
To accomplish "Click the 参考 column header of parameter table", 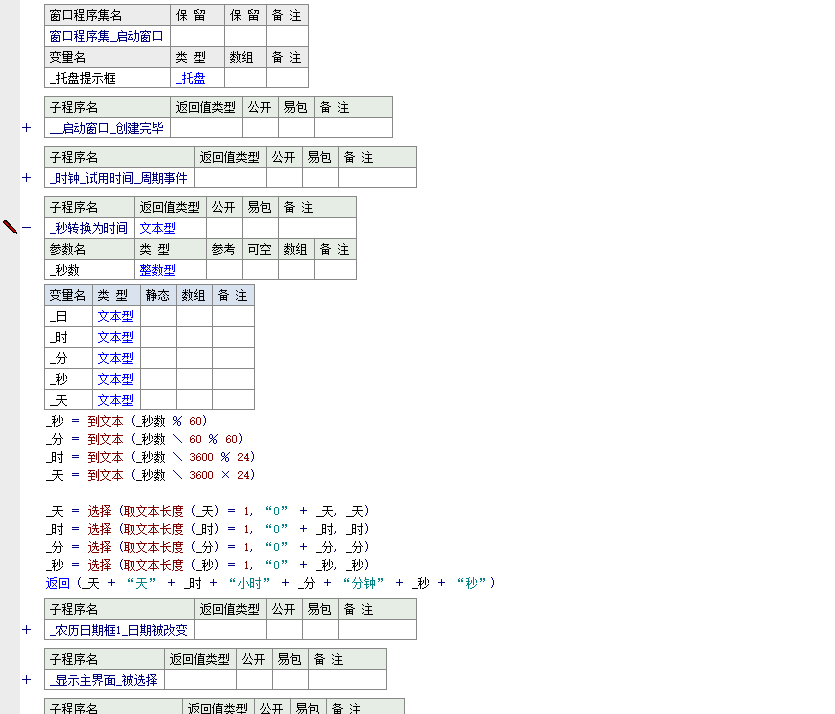I will (x=224, y=249).
